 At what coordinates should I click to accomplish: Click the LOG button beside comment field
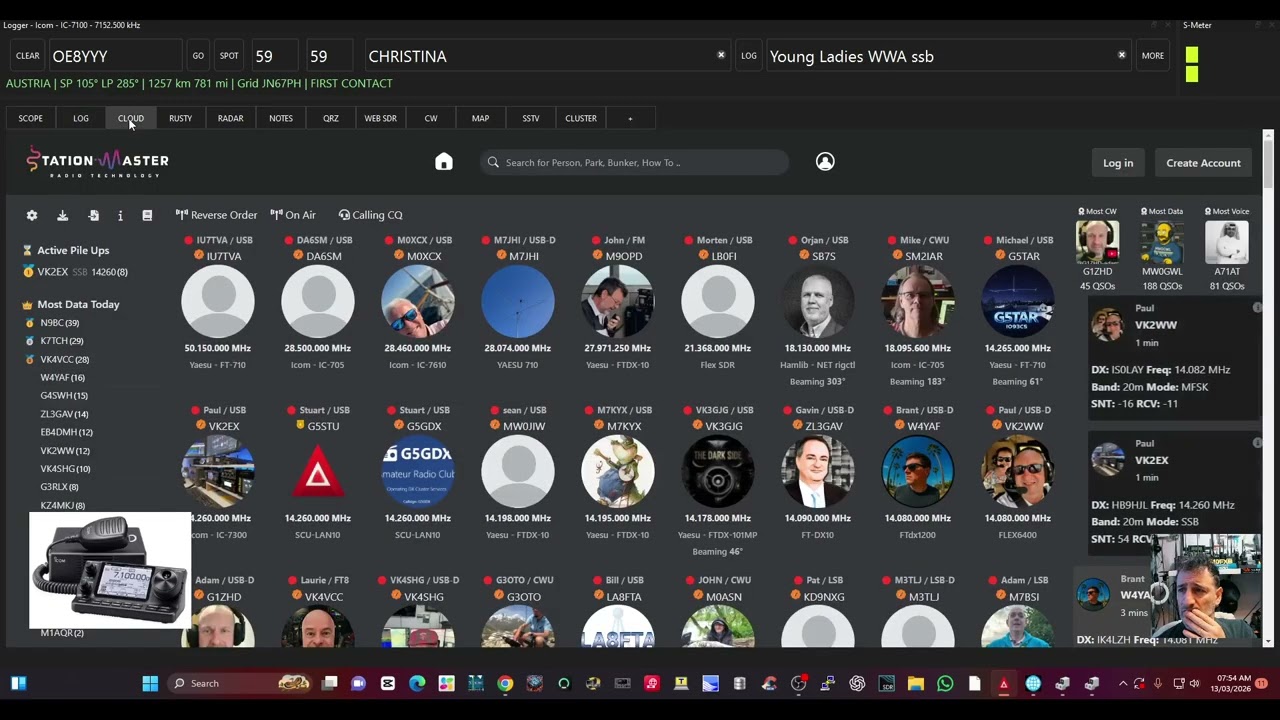click(x=749, y=56)
